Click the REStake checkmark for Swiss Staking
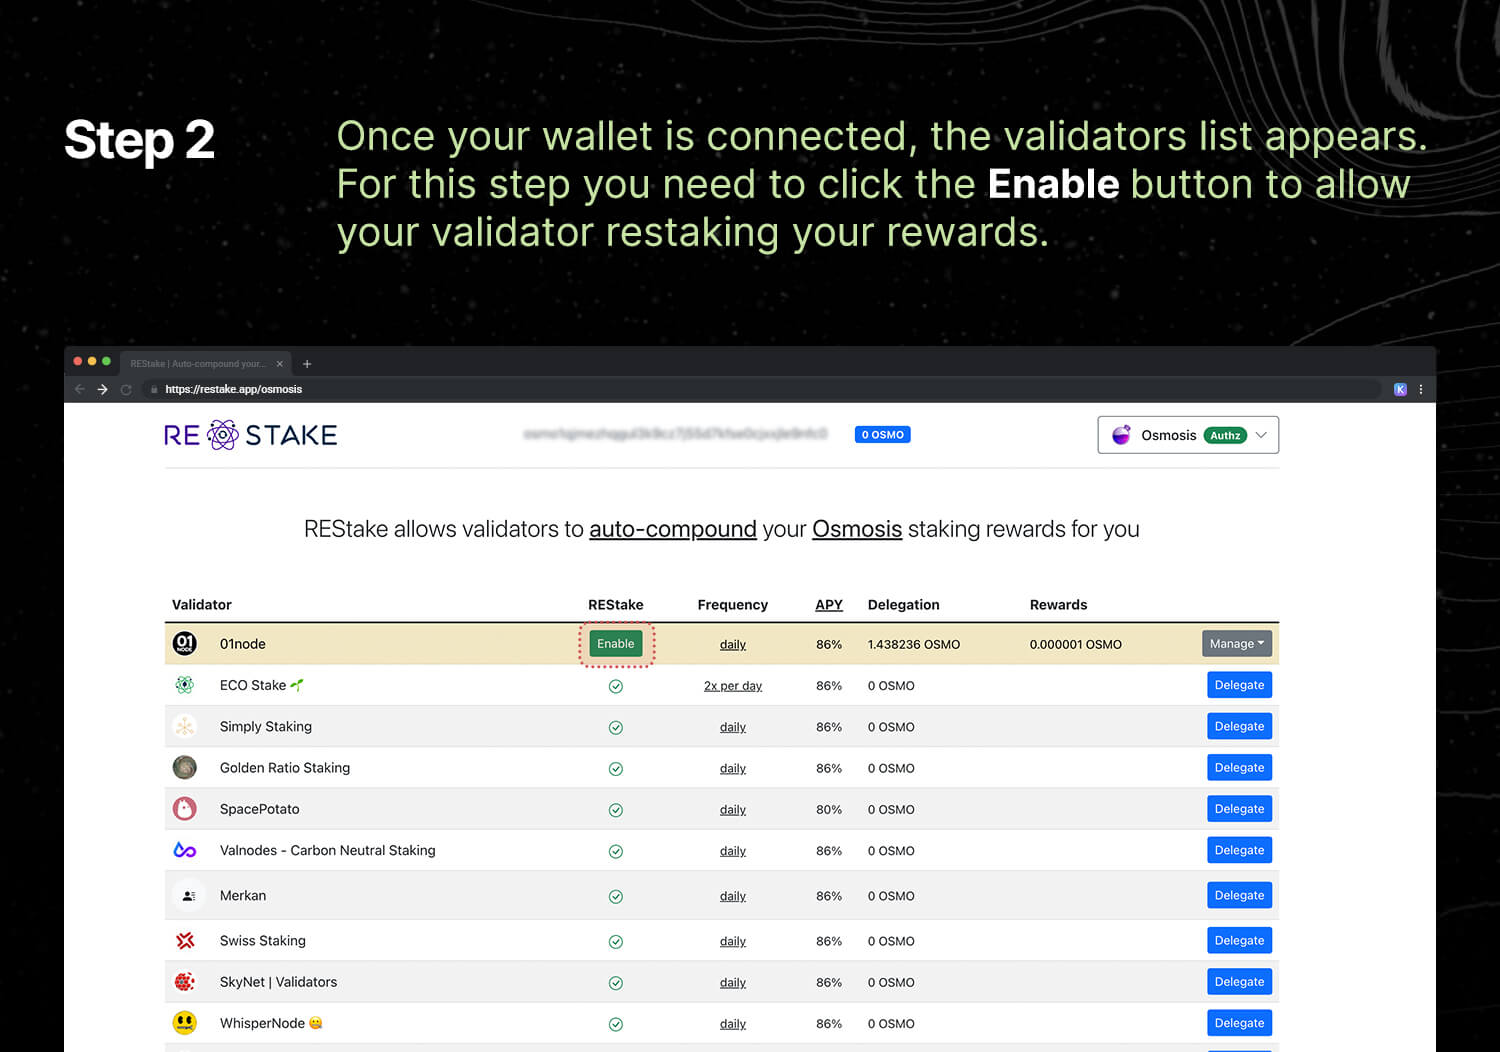Viewport: 1500px width, 1052px height. [x=616, y=942]
